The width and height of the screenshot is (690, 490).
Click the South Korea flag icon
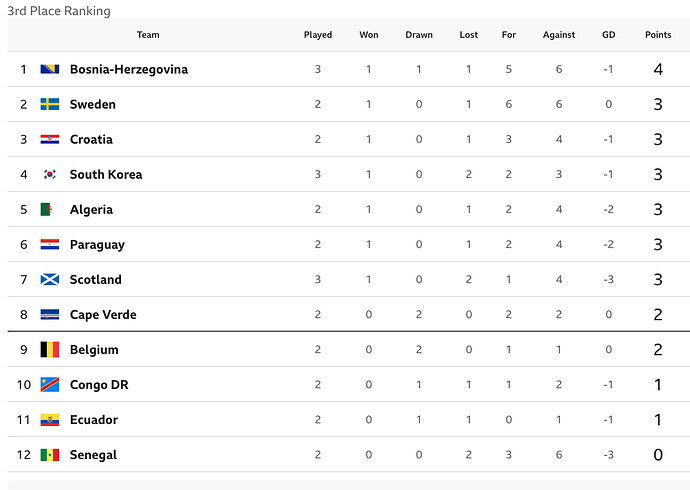click(50, 175)
